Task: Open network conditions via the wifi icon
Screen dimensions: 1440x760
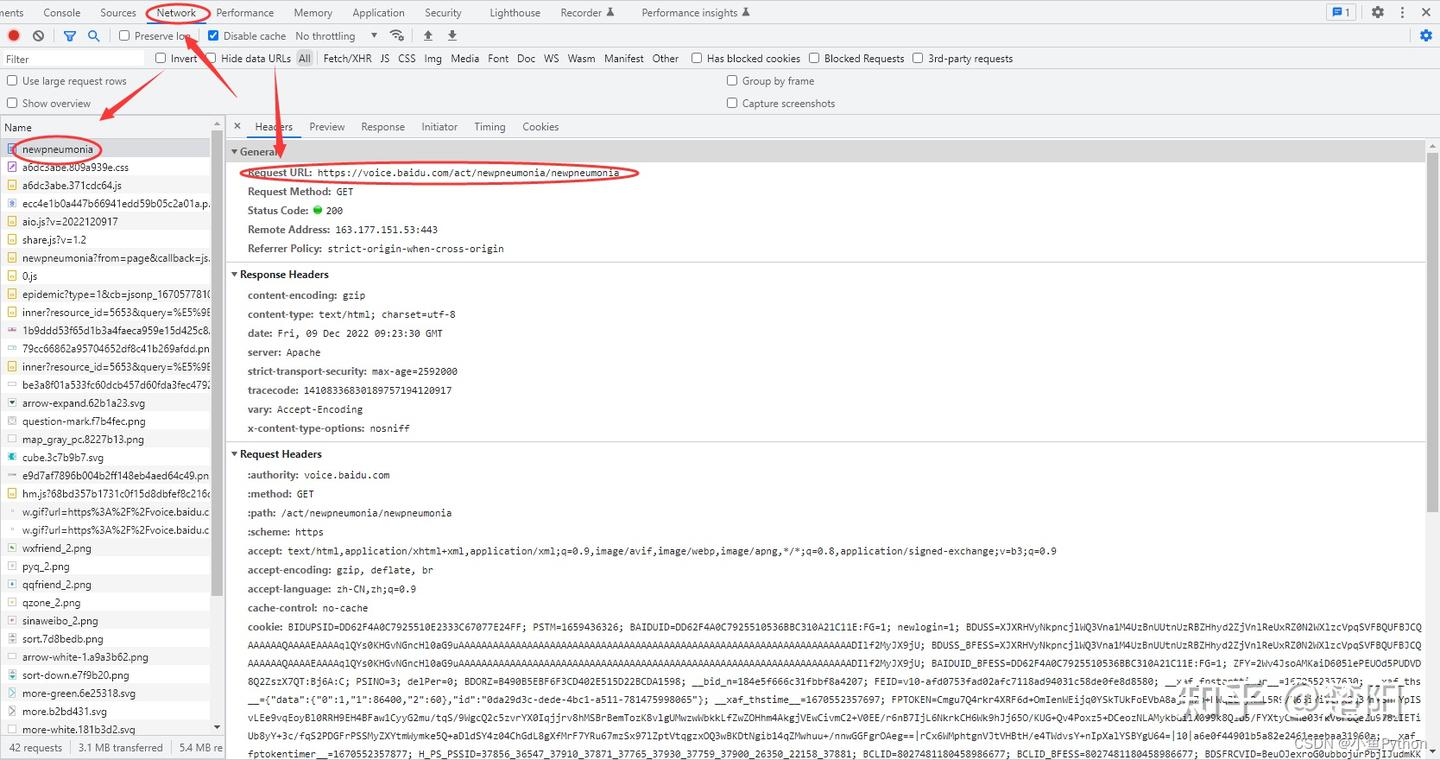Action: tap(396, 34)
